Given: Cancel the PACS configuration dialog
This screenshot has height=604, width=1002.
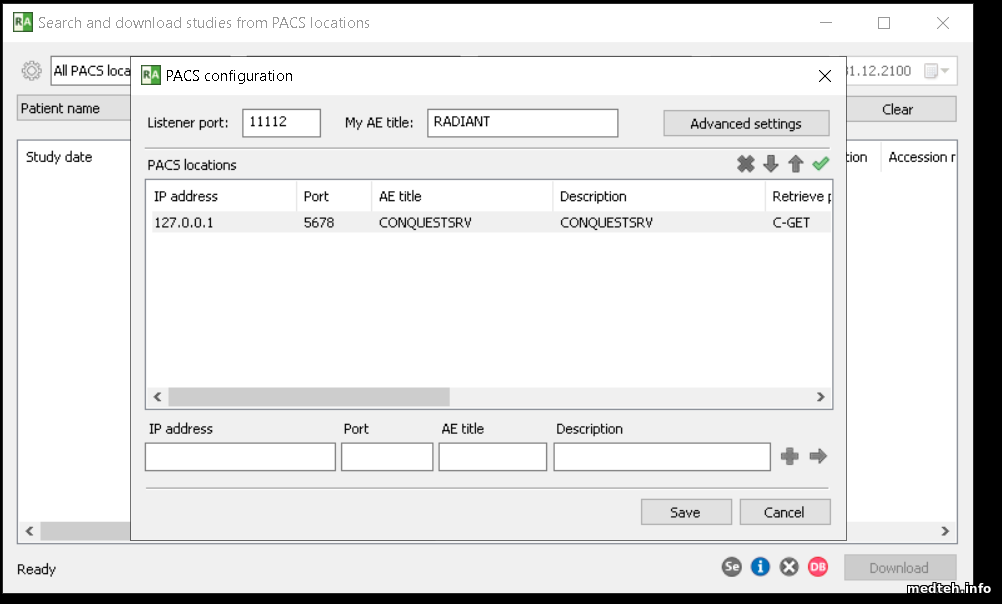Looking at the screenshot, I should [x=784, y=512].
